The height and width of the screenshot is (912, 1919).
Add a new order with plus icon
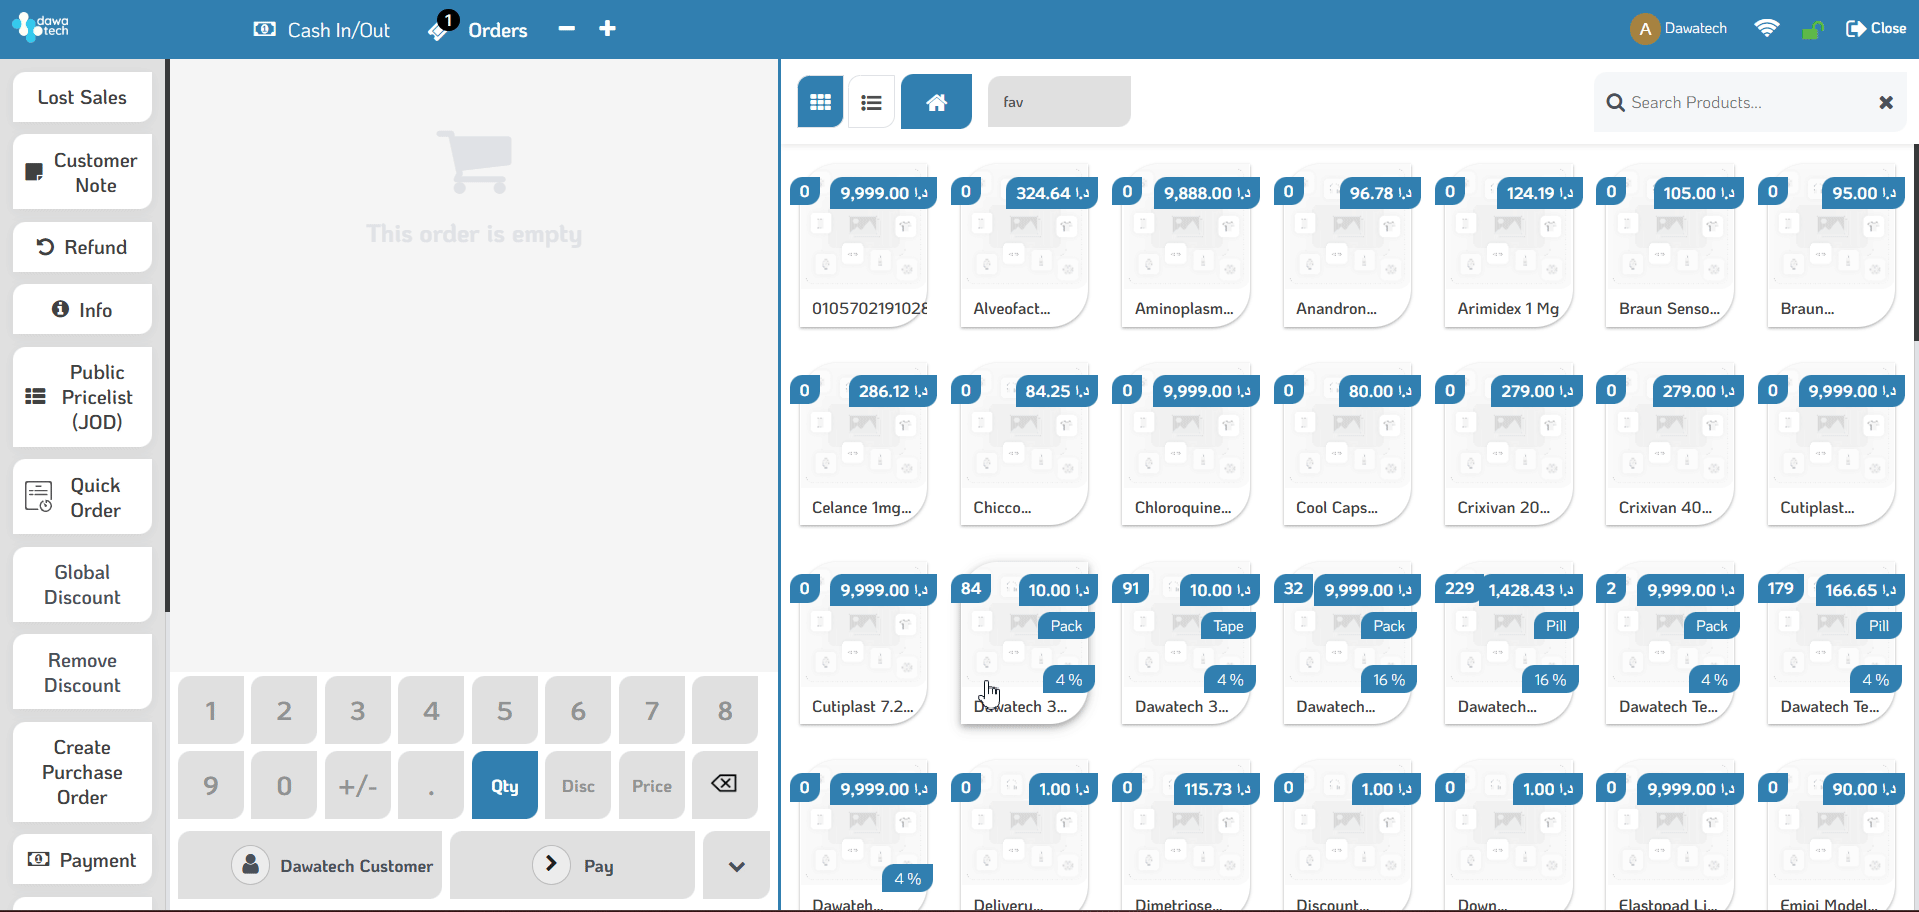click(x=607, y=28)
